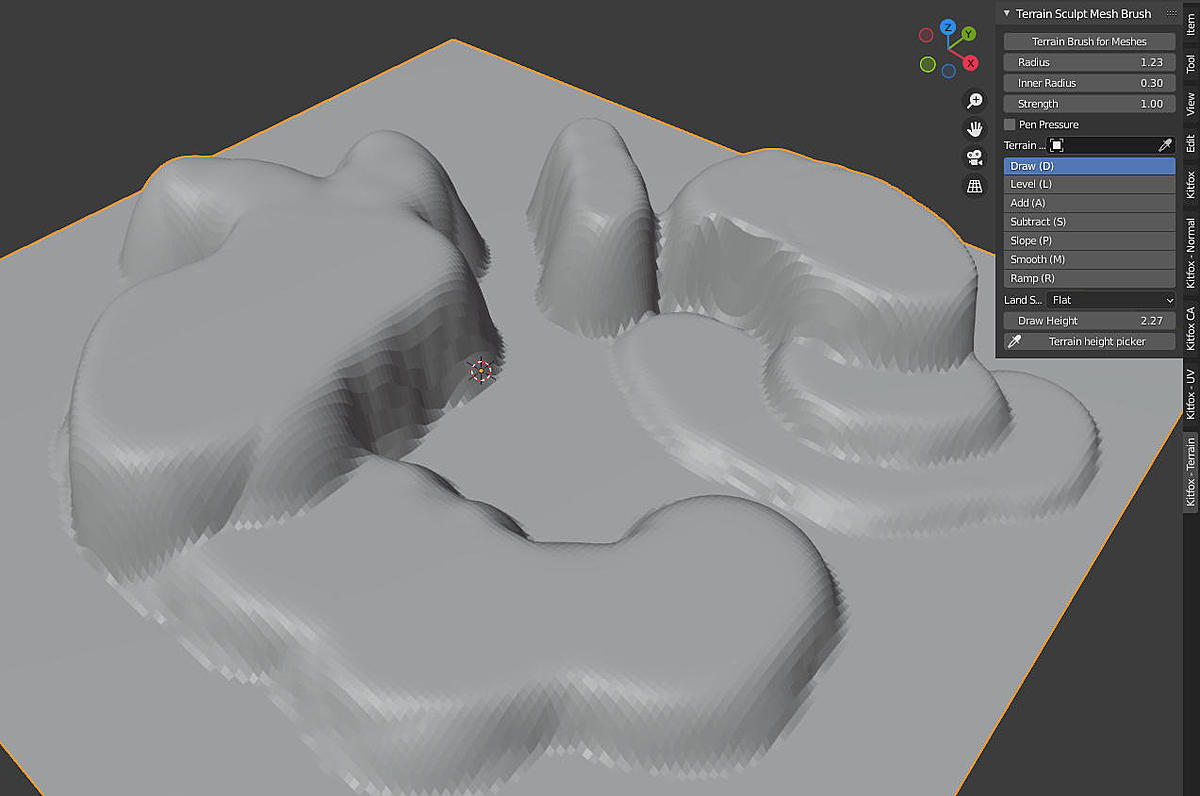The image size is (1200, 796).
Task: Activate the Subtract (S) brush mode
Action: point(1088,221)
